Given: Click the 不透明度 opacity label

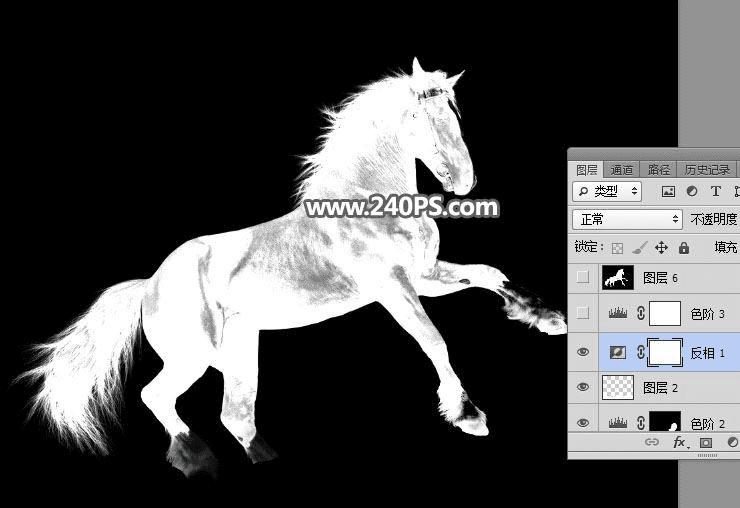Looking at the screenshot, I should coord(714,220).
